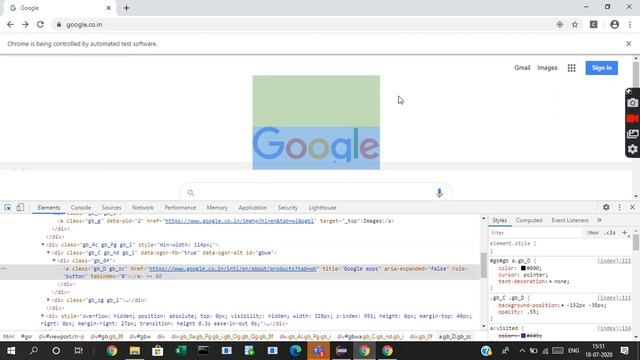Expand the background-position shorthand property
This screenshot has width=640, height=360.
tap(563, 305)
